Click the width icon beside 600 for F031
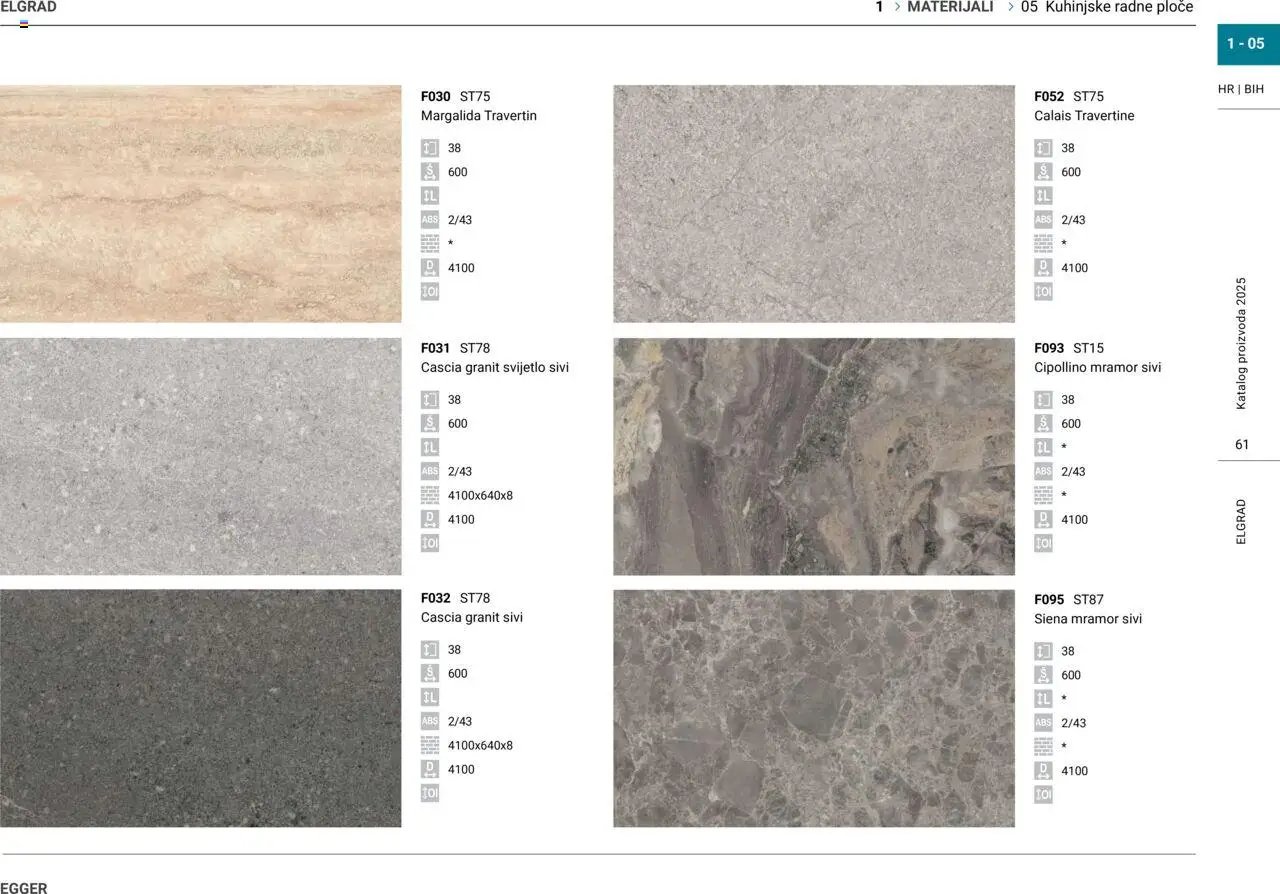1280x894 pixels. click(x=430, y=423)
